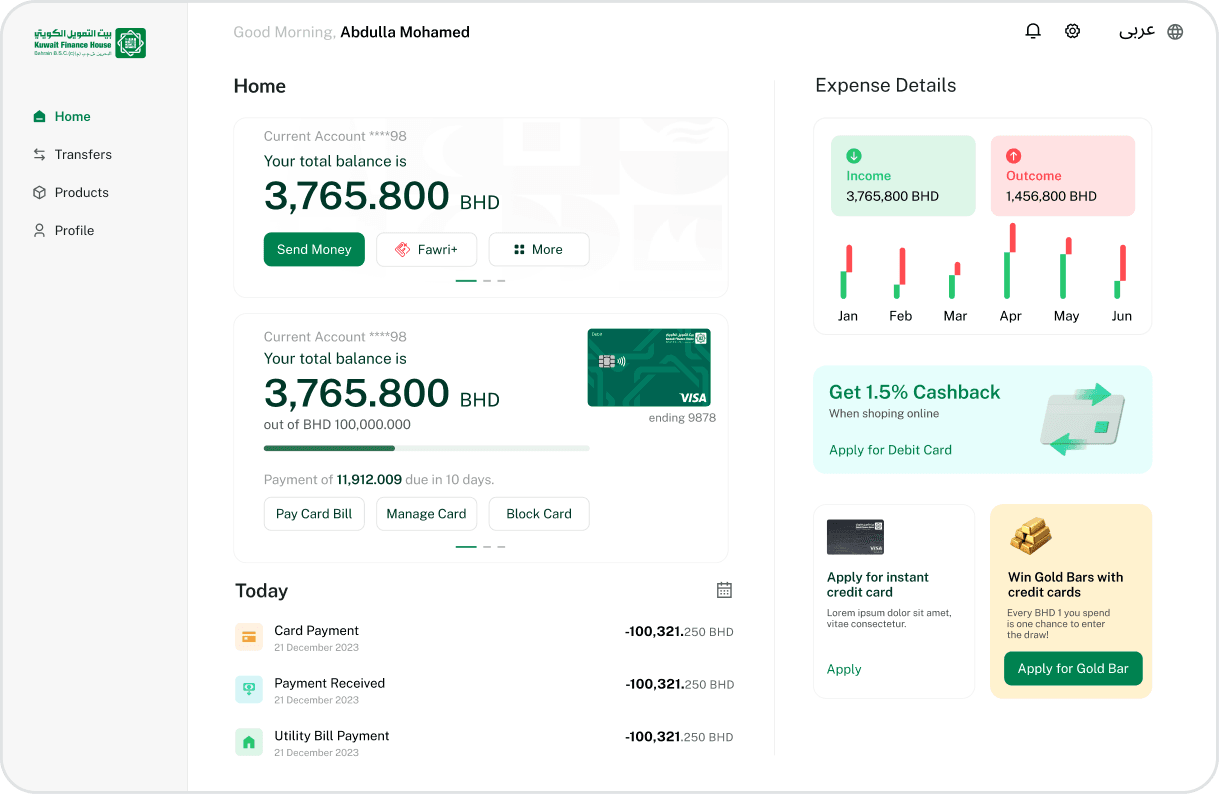
Task: Select the active carousel dot on first account card
Action: point(466,281)
